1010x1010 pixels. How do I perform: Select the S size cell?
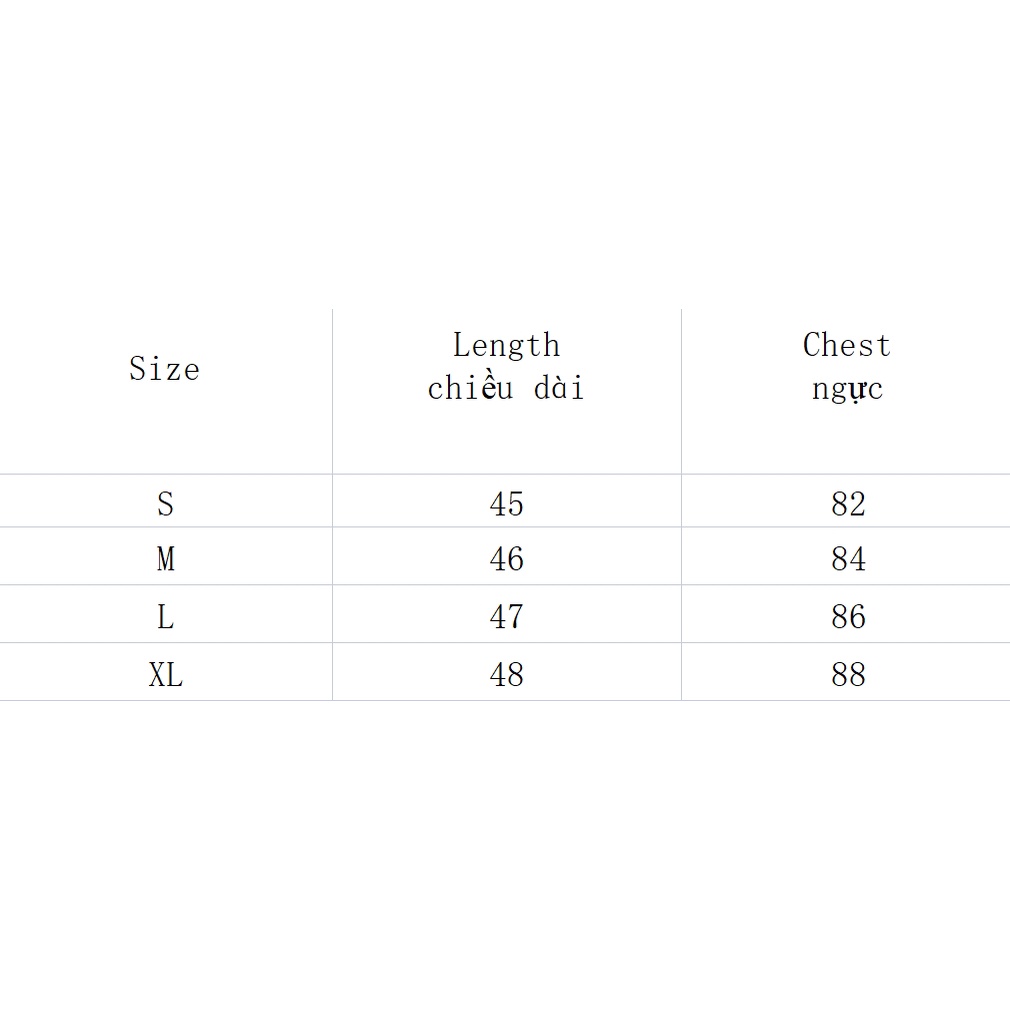pos(165,503)
